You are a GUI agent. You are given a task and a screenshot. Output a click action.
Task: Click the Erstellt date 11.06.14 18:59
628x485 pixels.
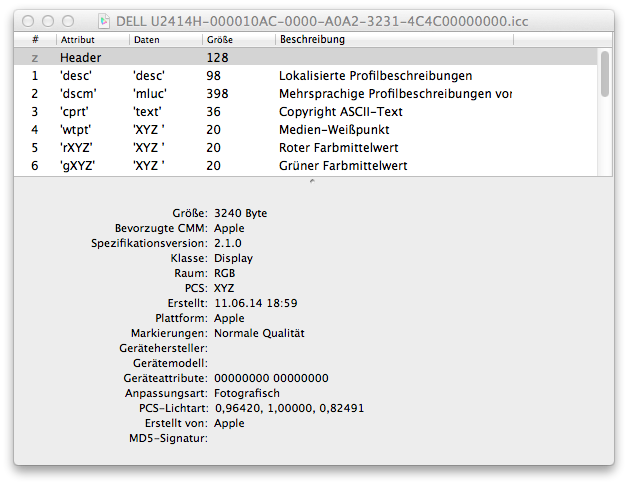tap(256, 303)
